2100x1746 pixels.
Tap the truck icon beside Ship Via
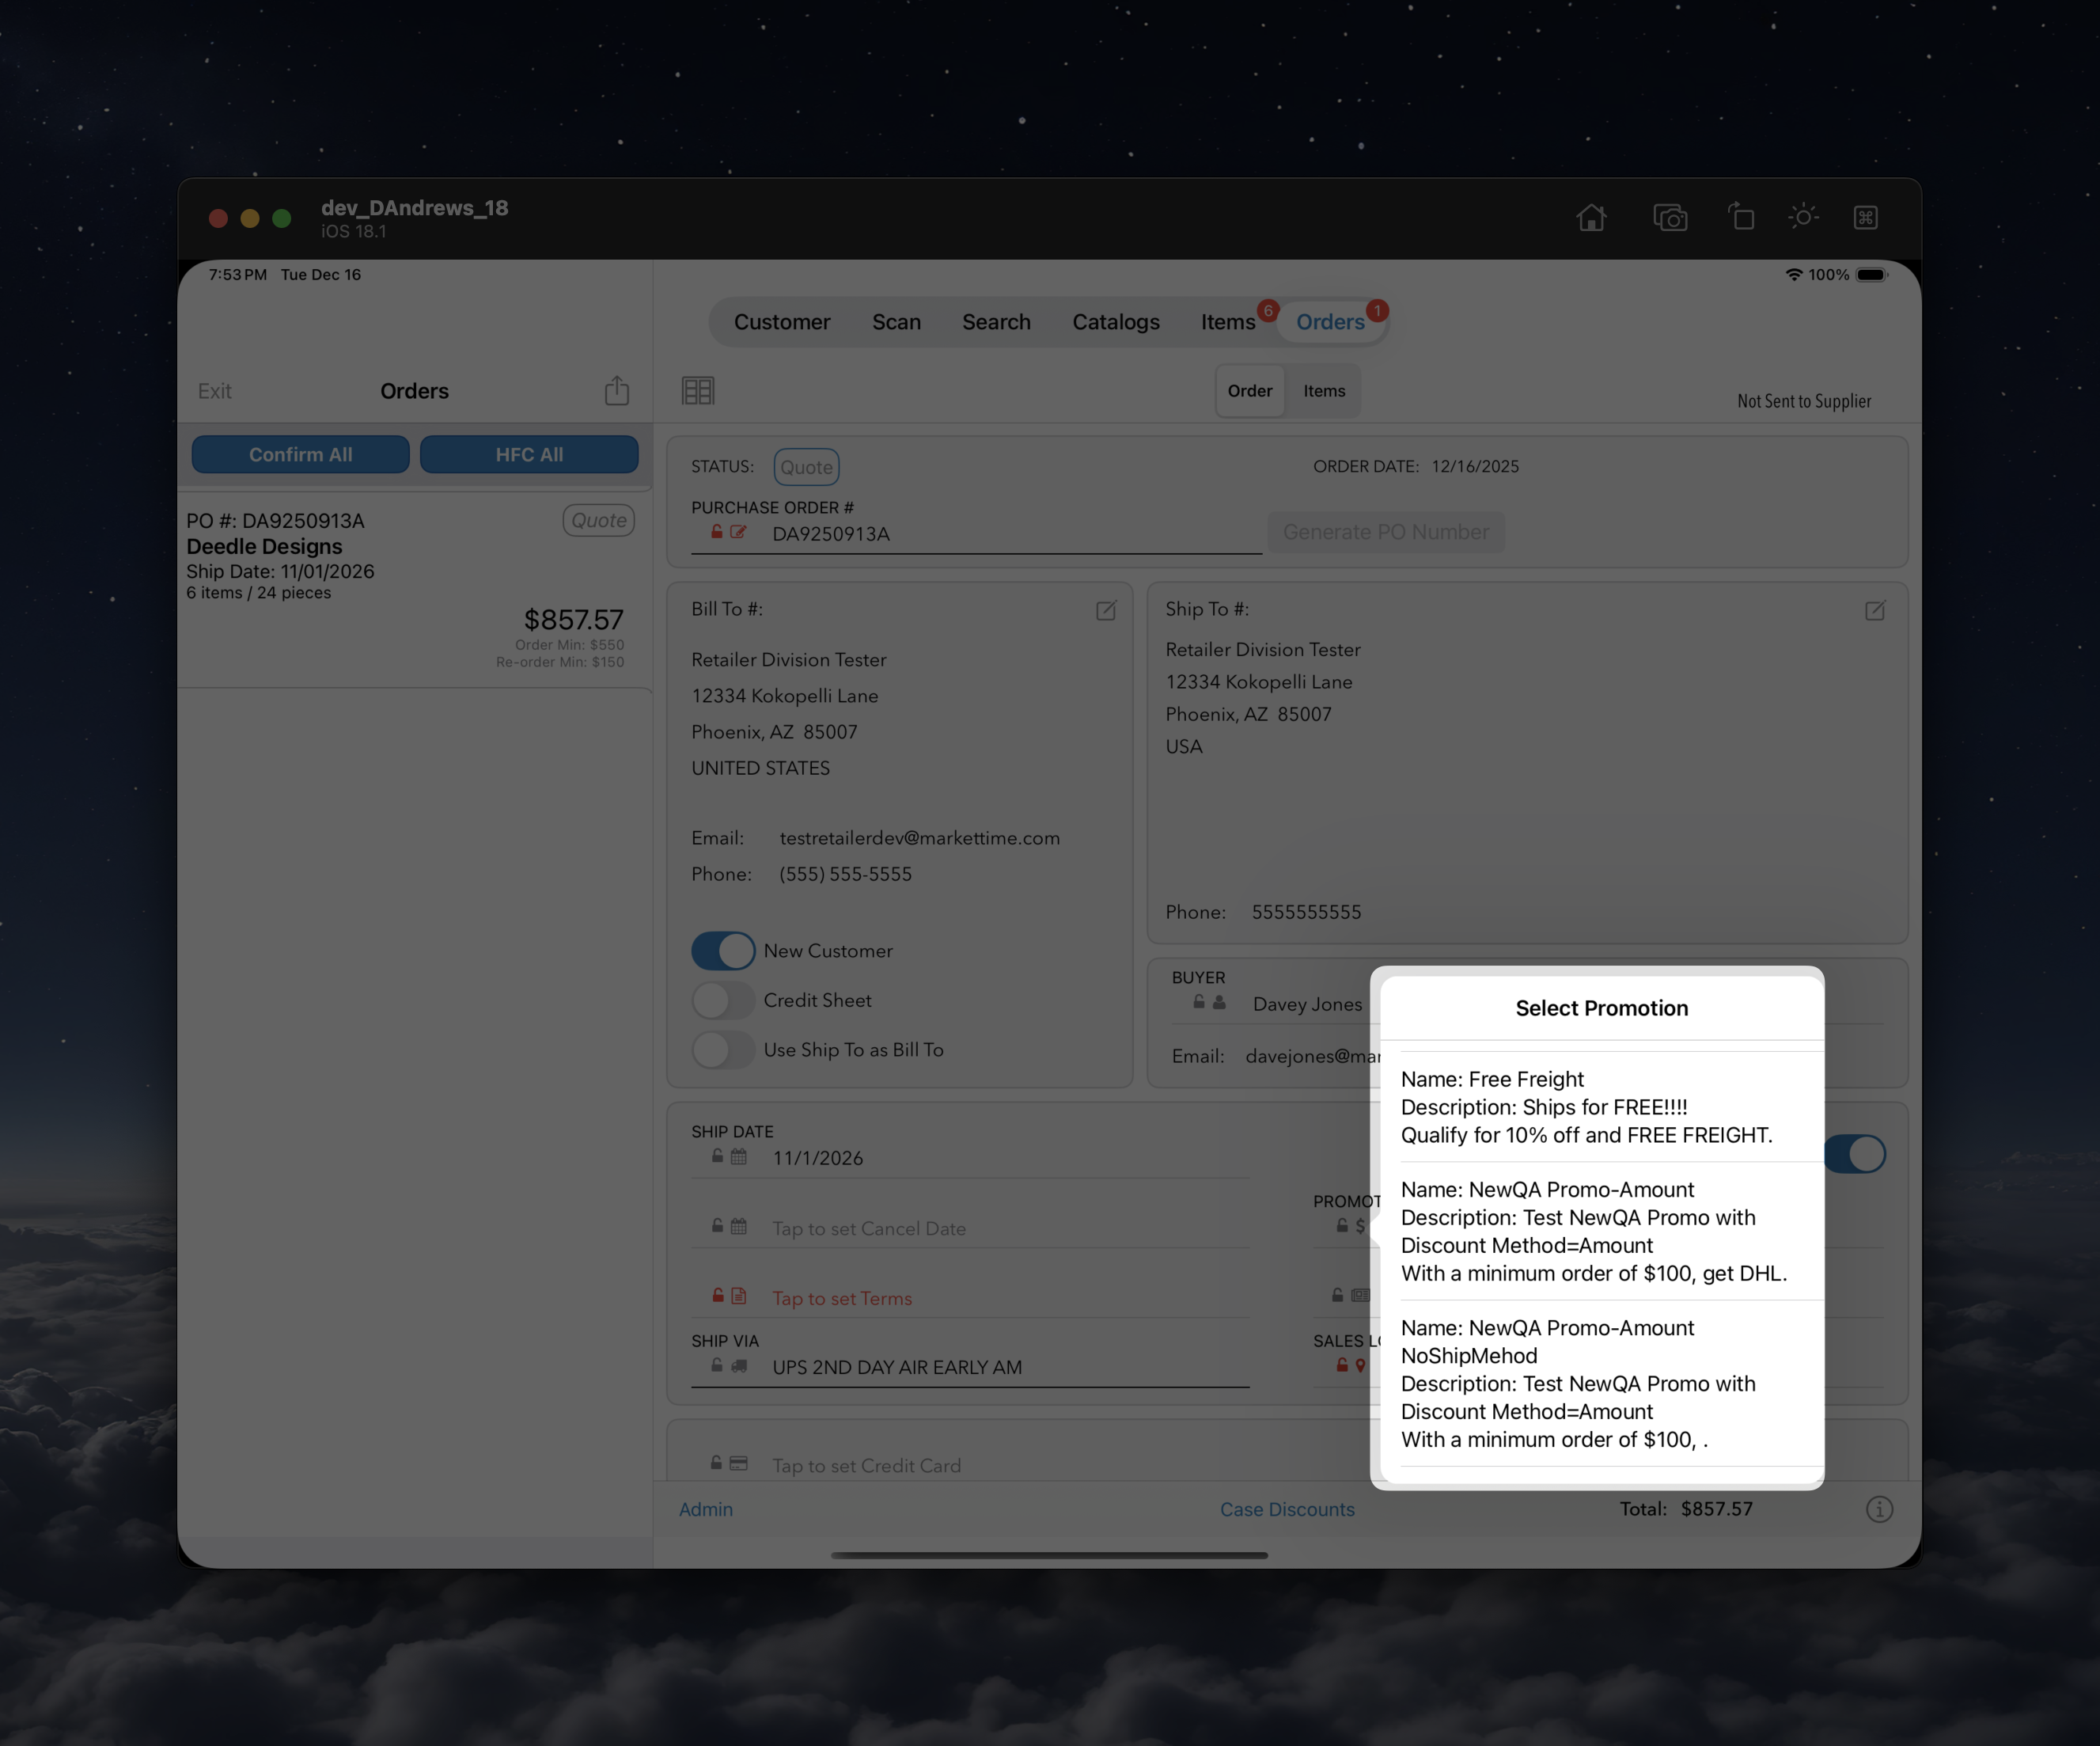[x=739, y=1366]
